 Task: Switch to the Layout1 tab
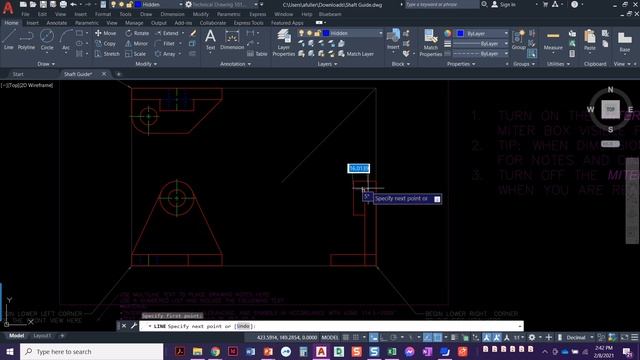click(x=42, y=336)
